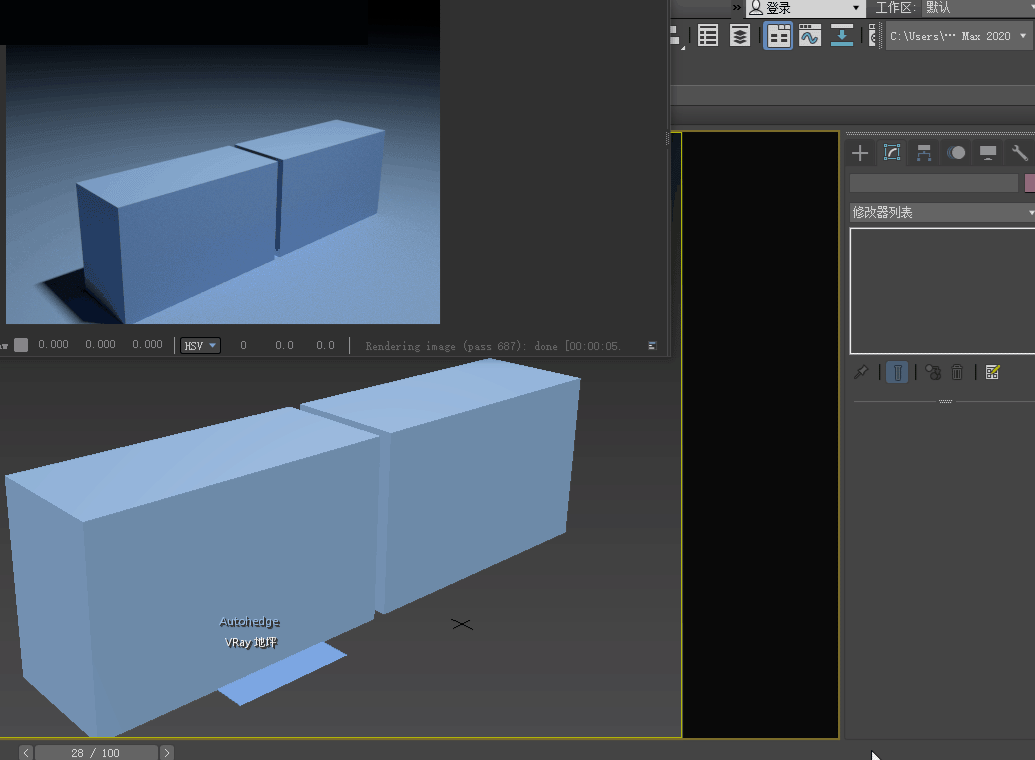Click the pink object color swatch

coord(1029,183)
